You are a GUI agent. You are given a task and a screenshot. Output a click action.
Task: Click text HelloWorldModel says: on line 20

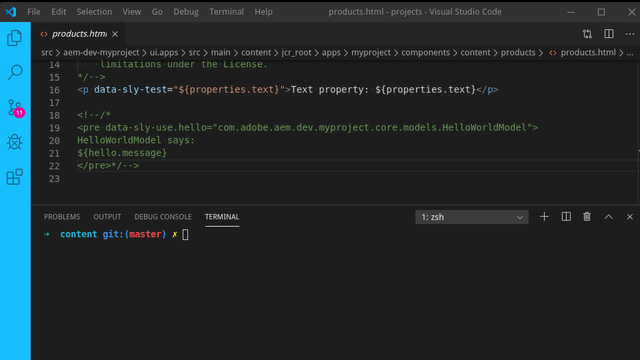136,140
